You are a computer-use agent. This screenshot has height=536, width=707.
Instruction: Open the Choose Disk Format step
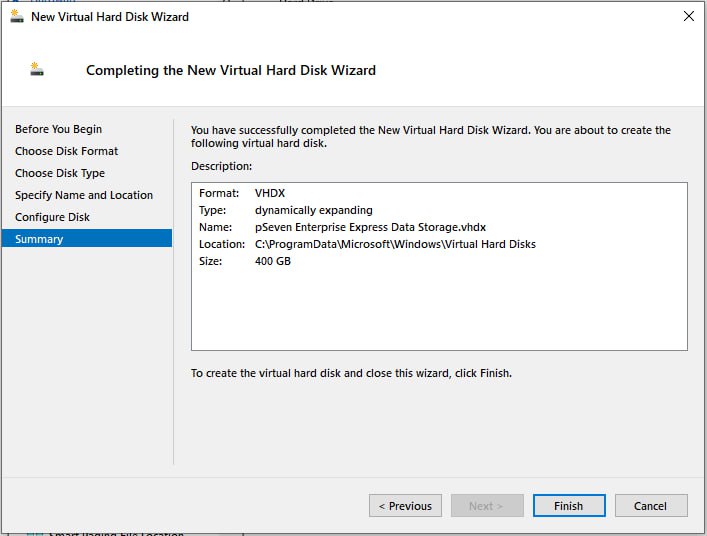66,151
